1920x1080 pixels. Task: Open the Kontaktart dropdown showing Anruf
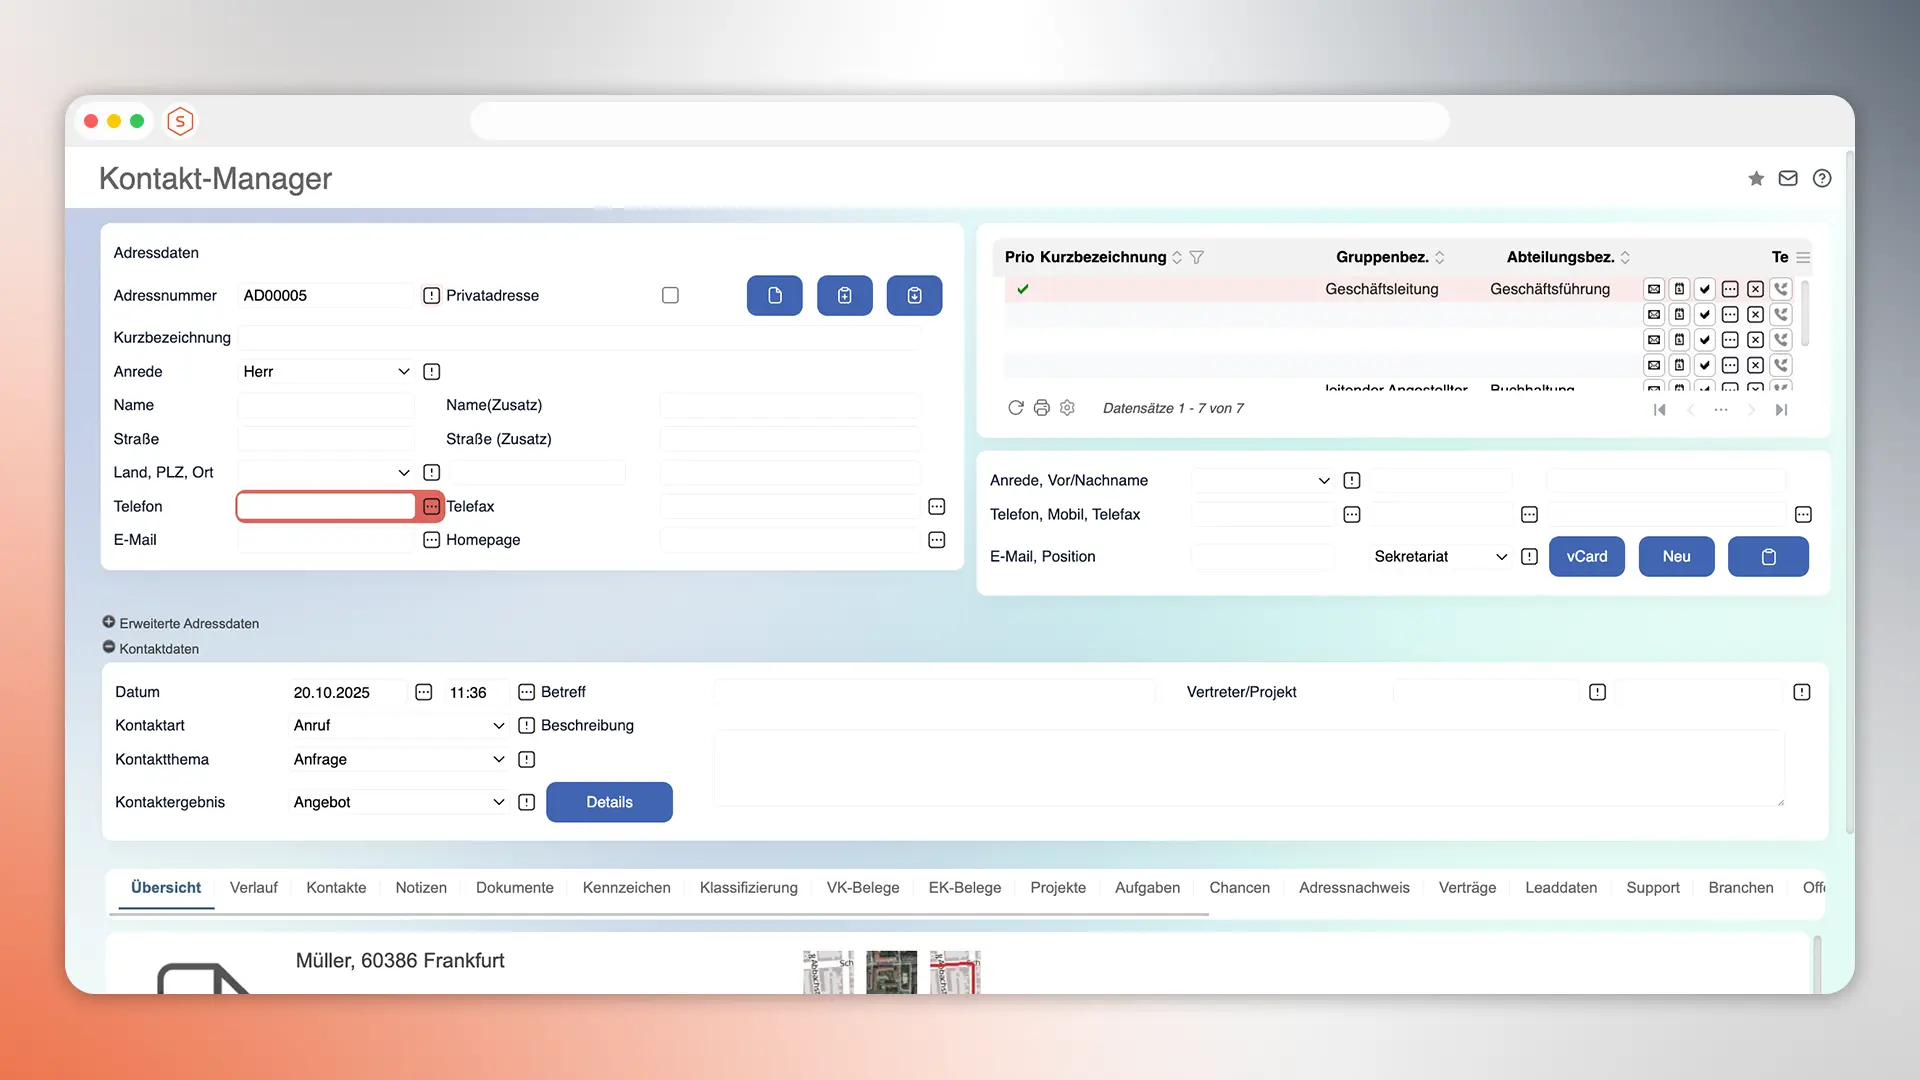[x=398, y=725]
